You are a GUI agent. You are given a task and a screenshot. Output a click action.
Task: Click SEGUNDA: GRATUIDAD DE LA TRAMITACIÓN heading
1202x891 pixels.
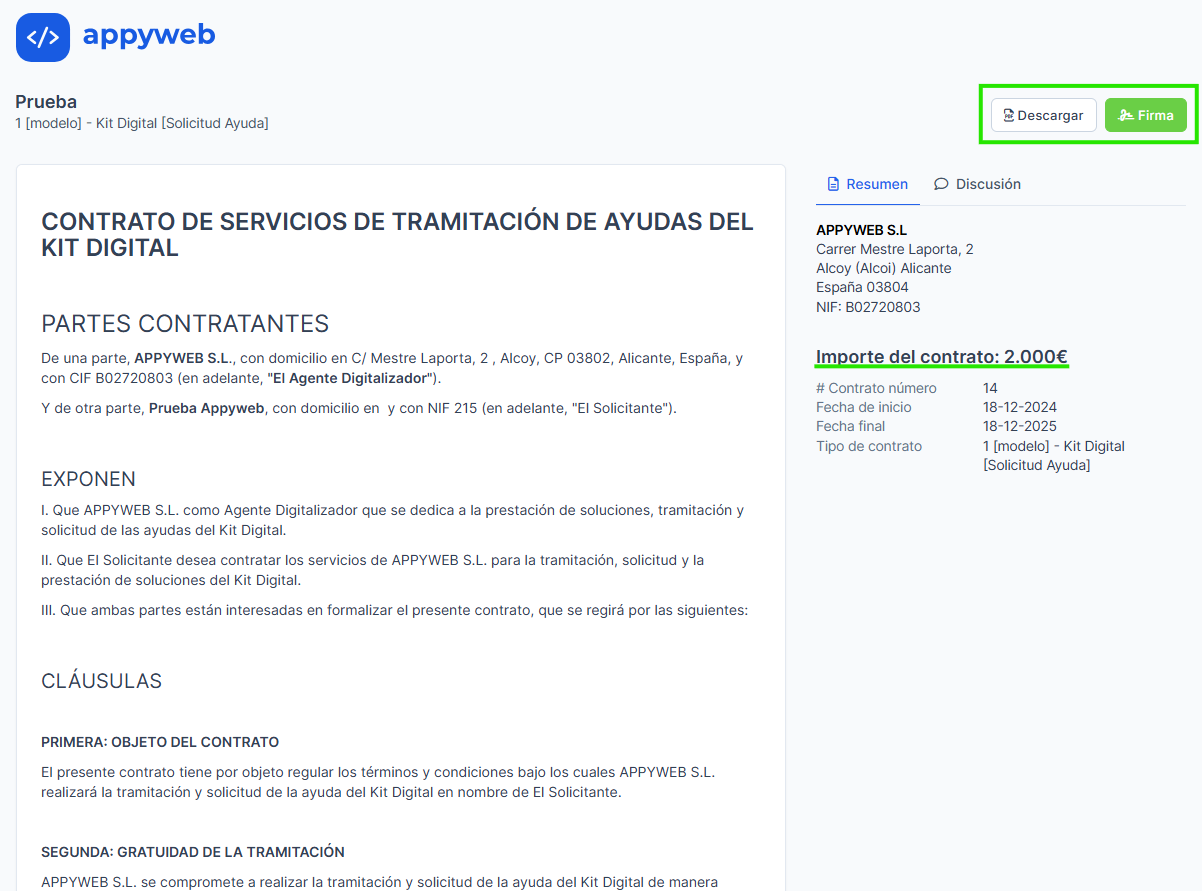point(193,852)
